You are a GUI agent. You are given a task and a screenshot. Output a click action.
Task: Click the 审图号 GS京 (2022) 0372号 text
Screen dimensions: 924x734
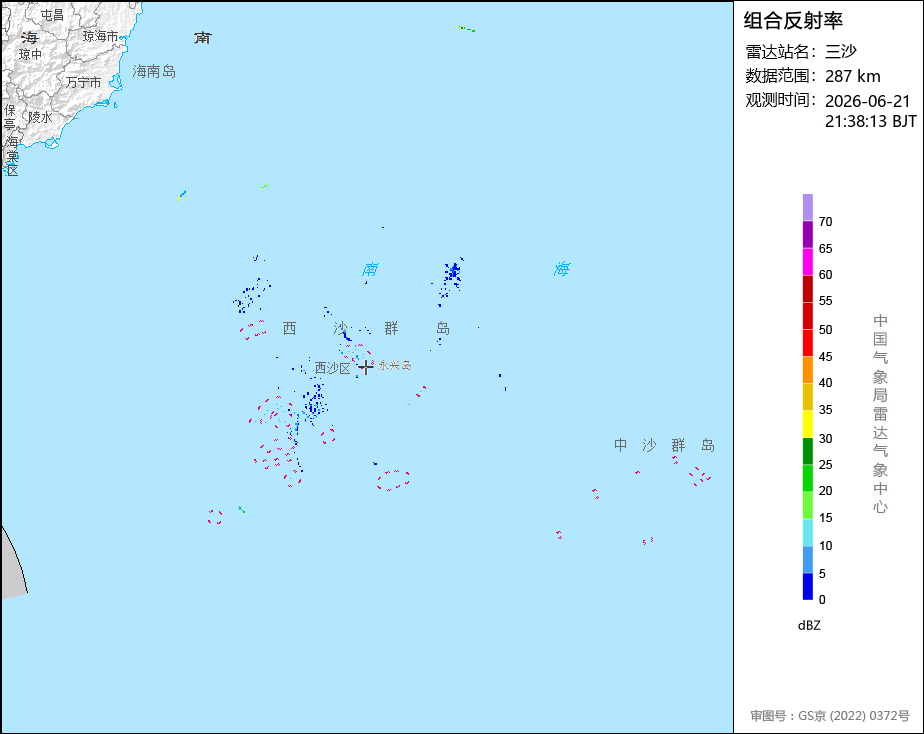830,716
